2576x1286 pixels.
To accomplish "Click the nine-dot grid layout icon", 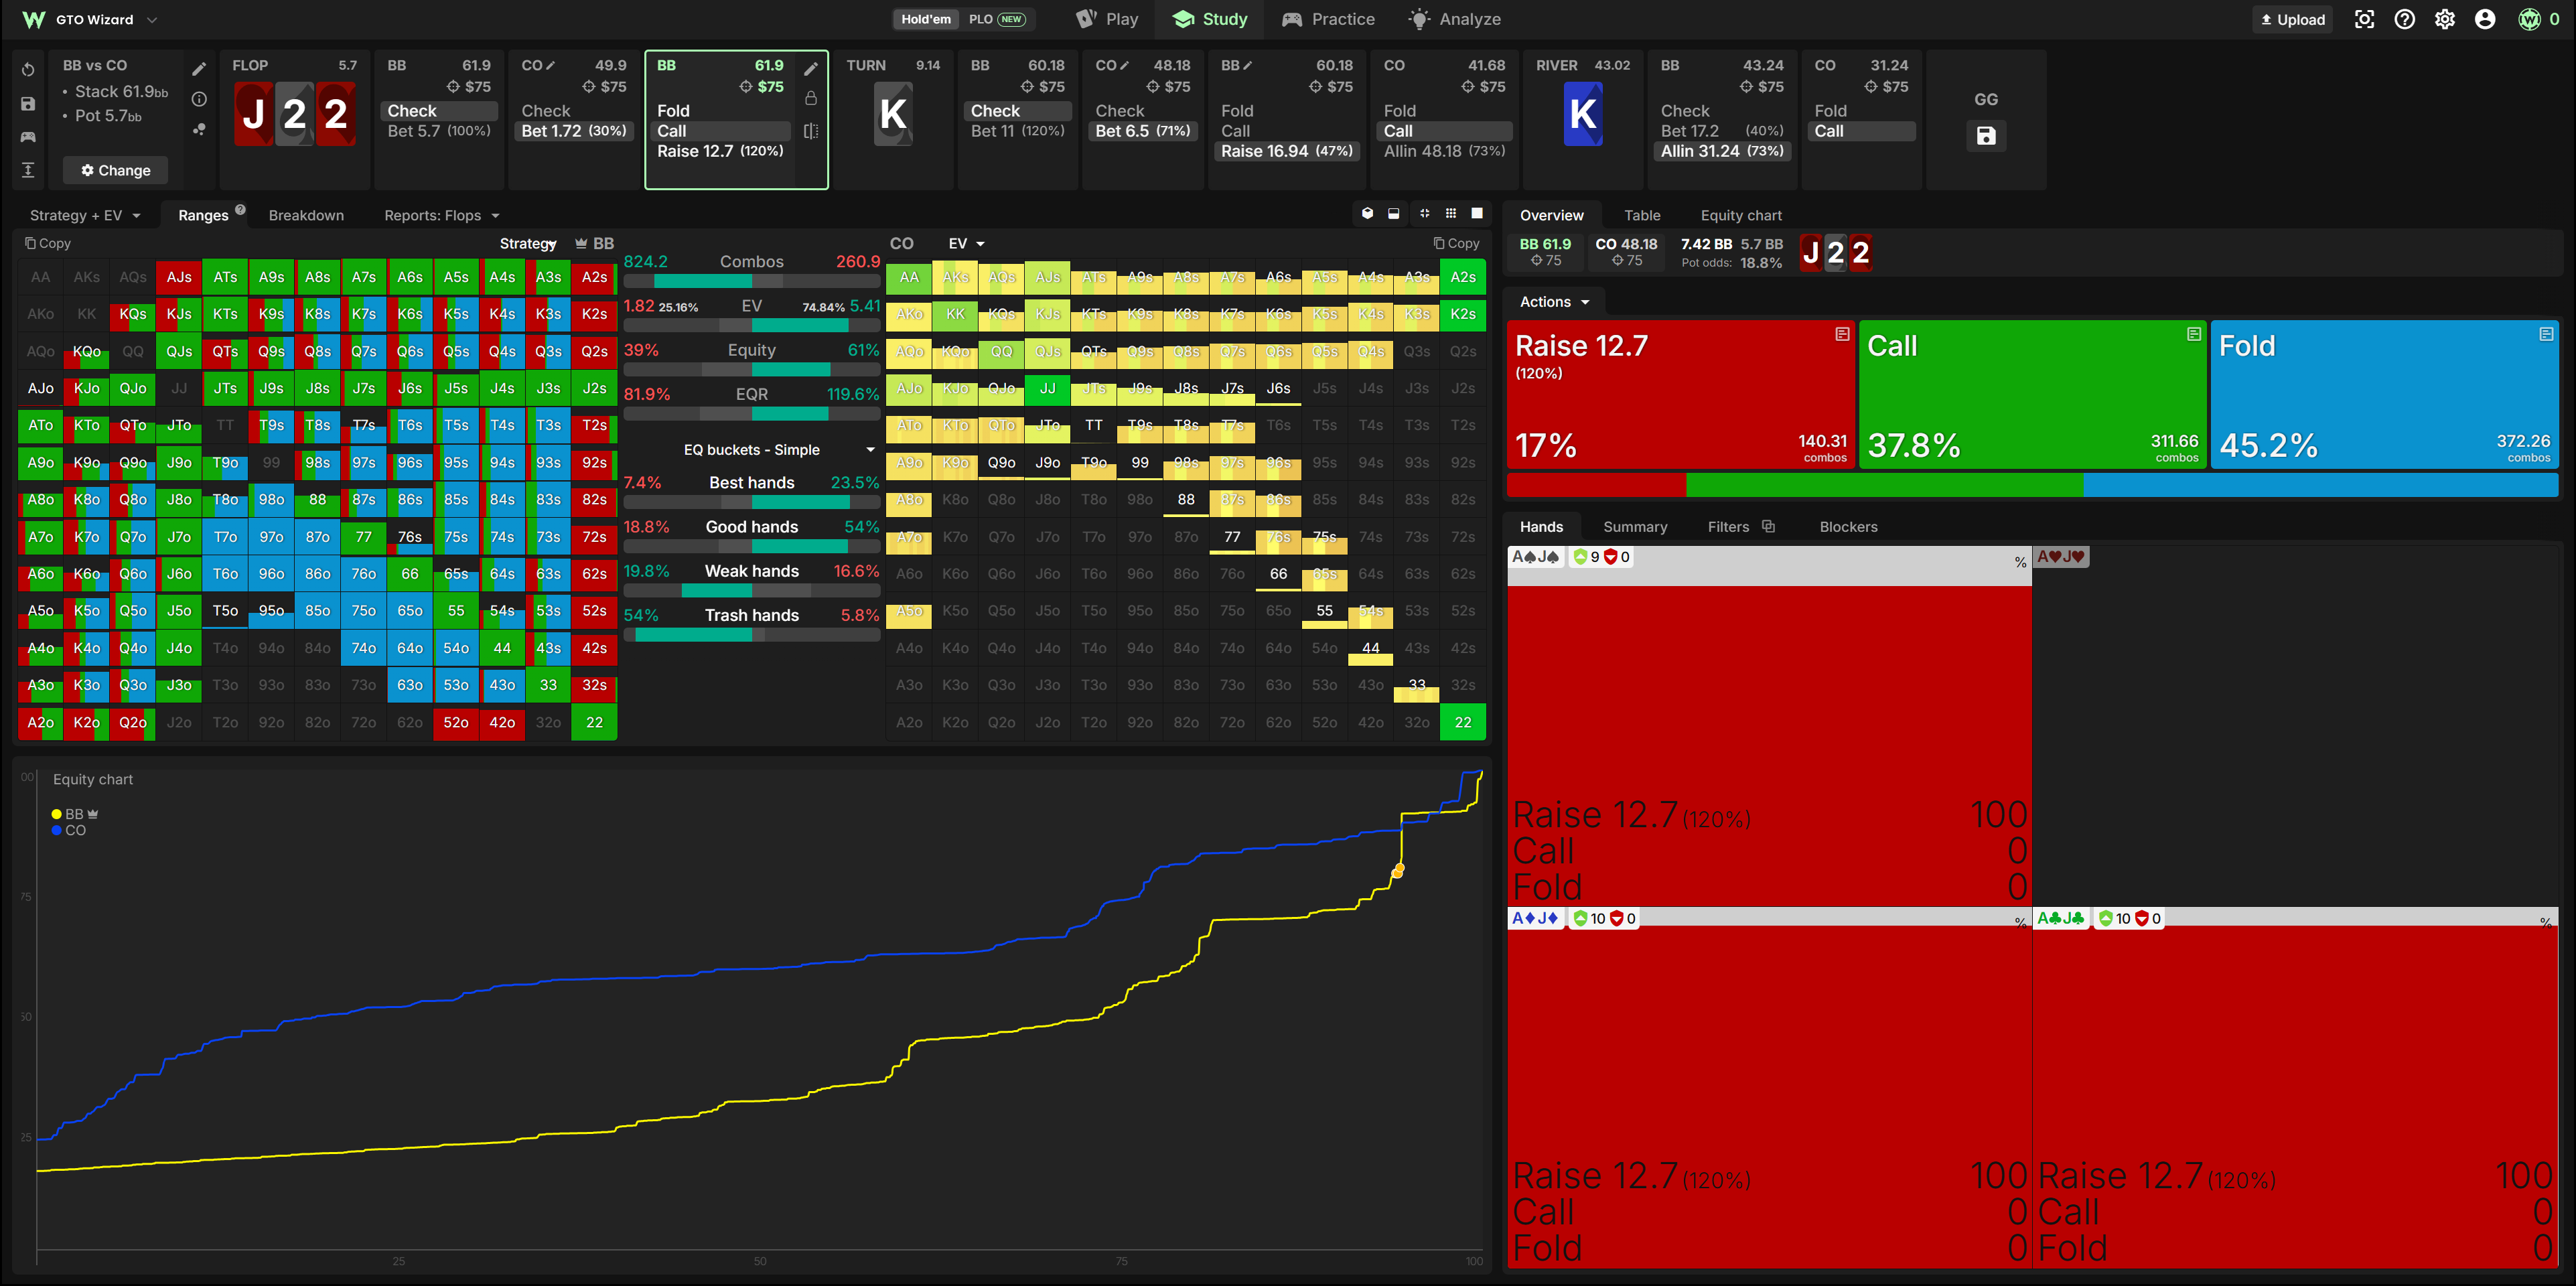I will [1451, 213].
